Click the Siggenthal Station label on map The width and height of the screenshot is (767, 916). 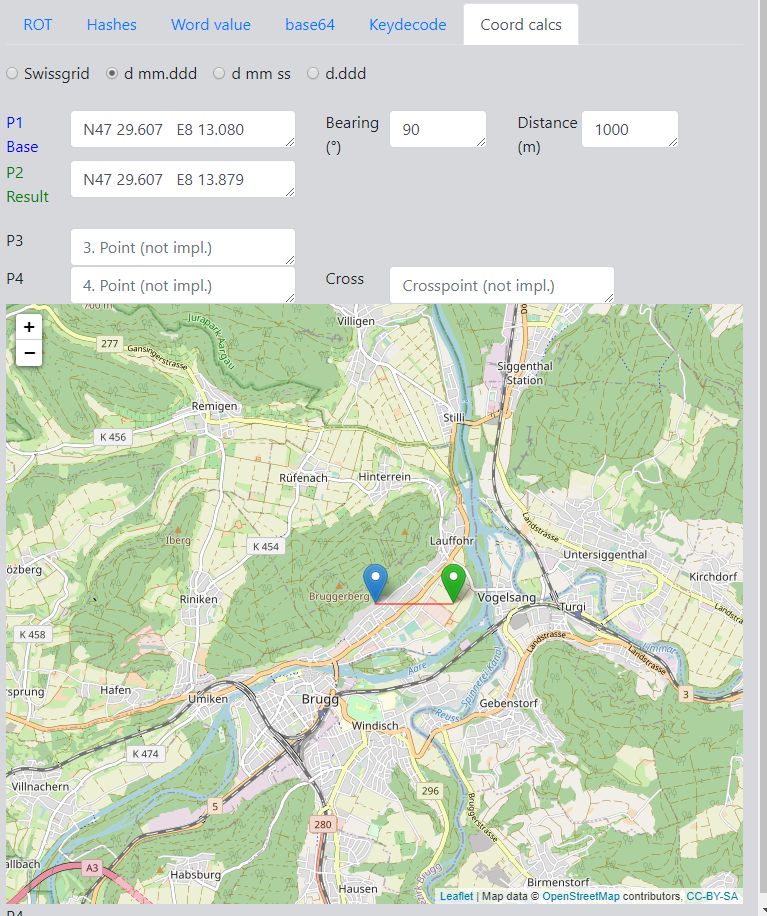(525, 373)
